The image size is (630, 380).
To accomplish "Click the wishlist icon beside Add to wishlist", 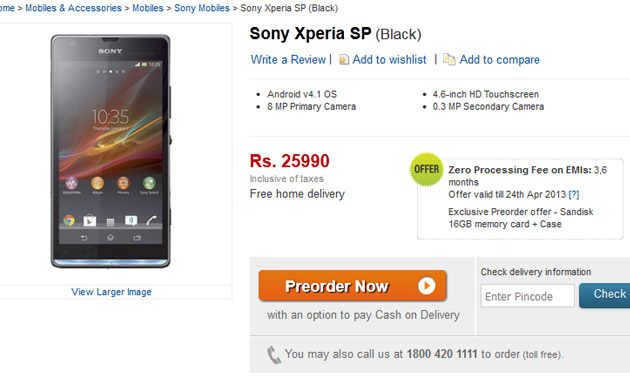I will [344, 59].
